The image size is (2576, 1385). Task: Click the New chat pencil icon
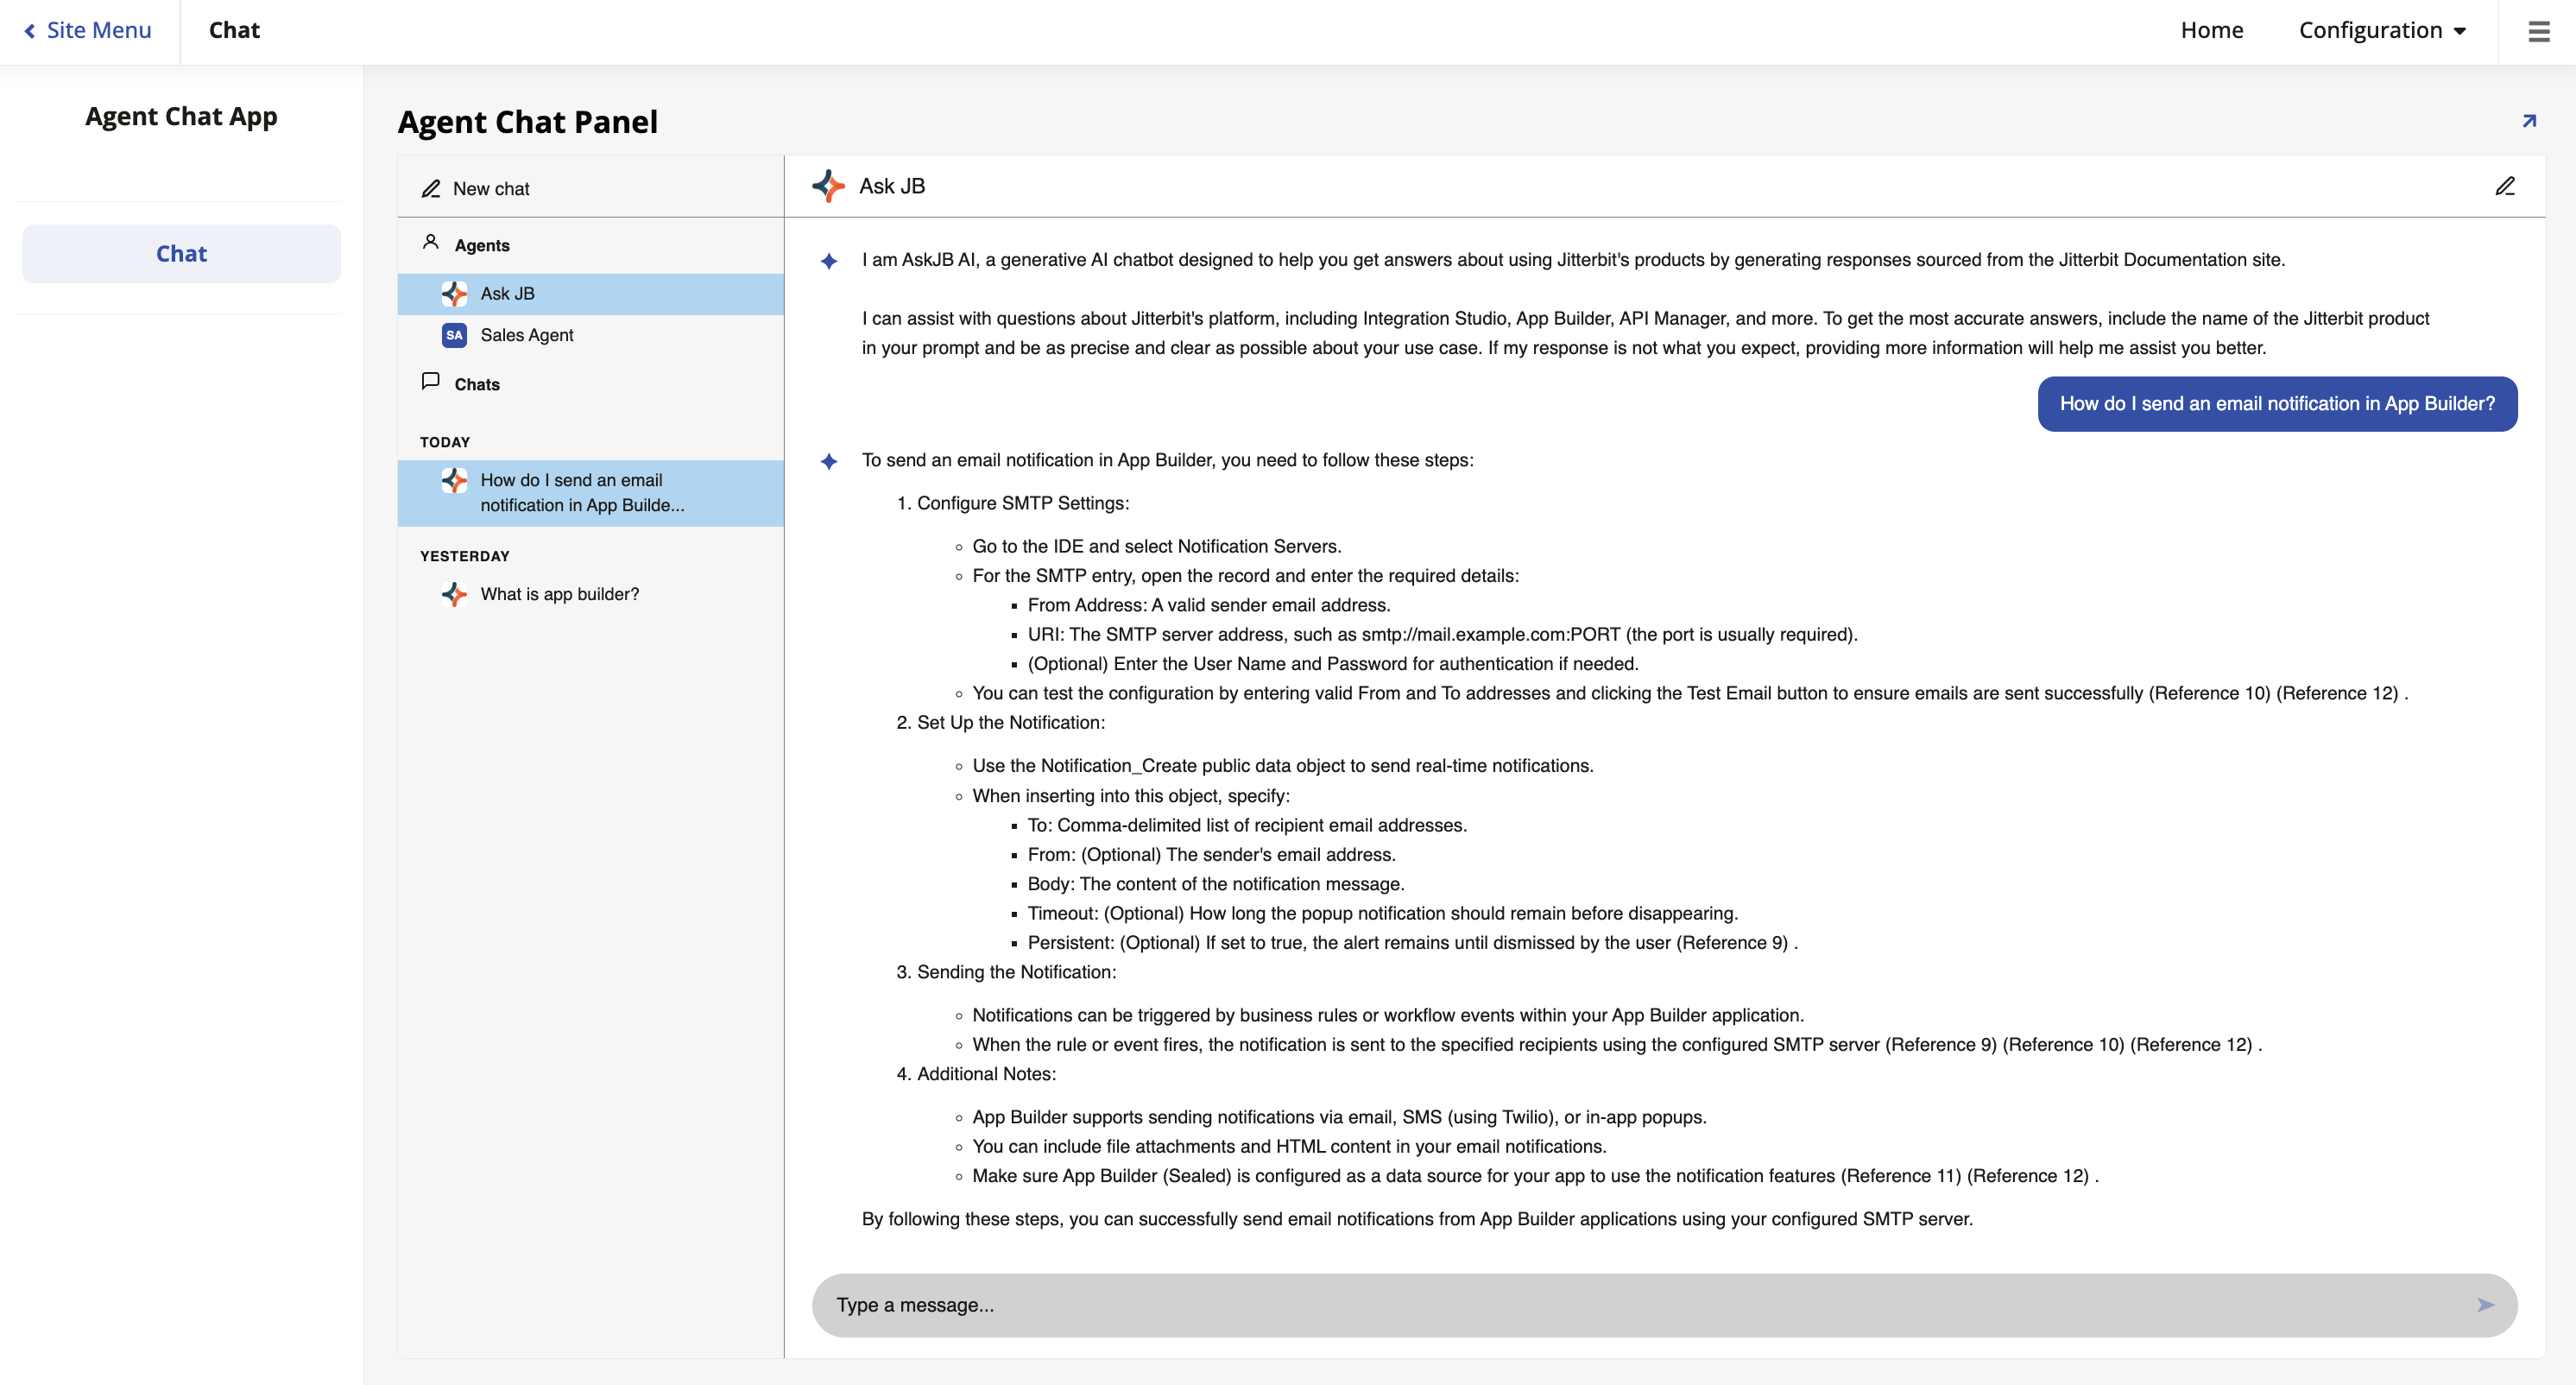tap(431, 189)
